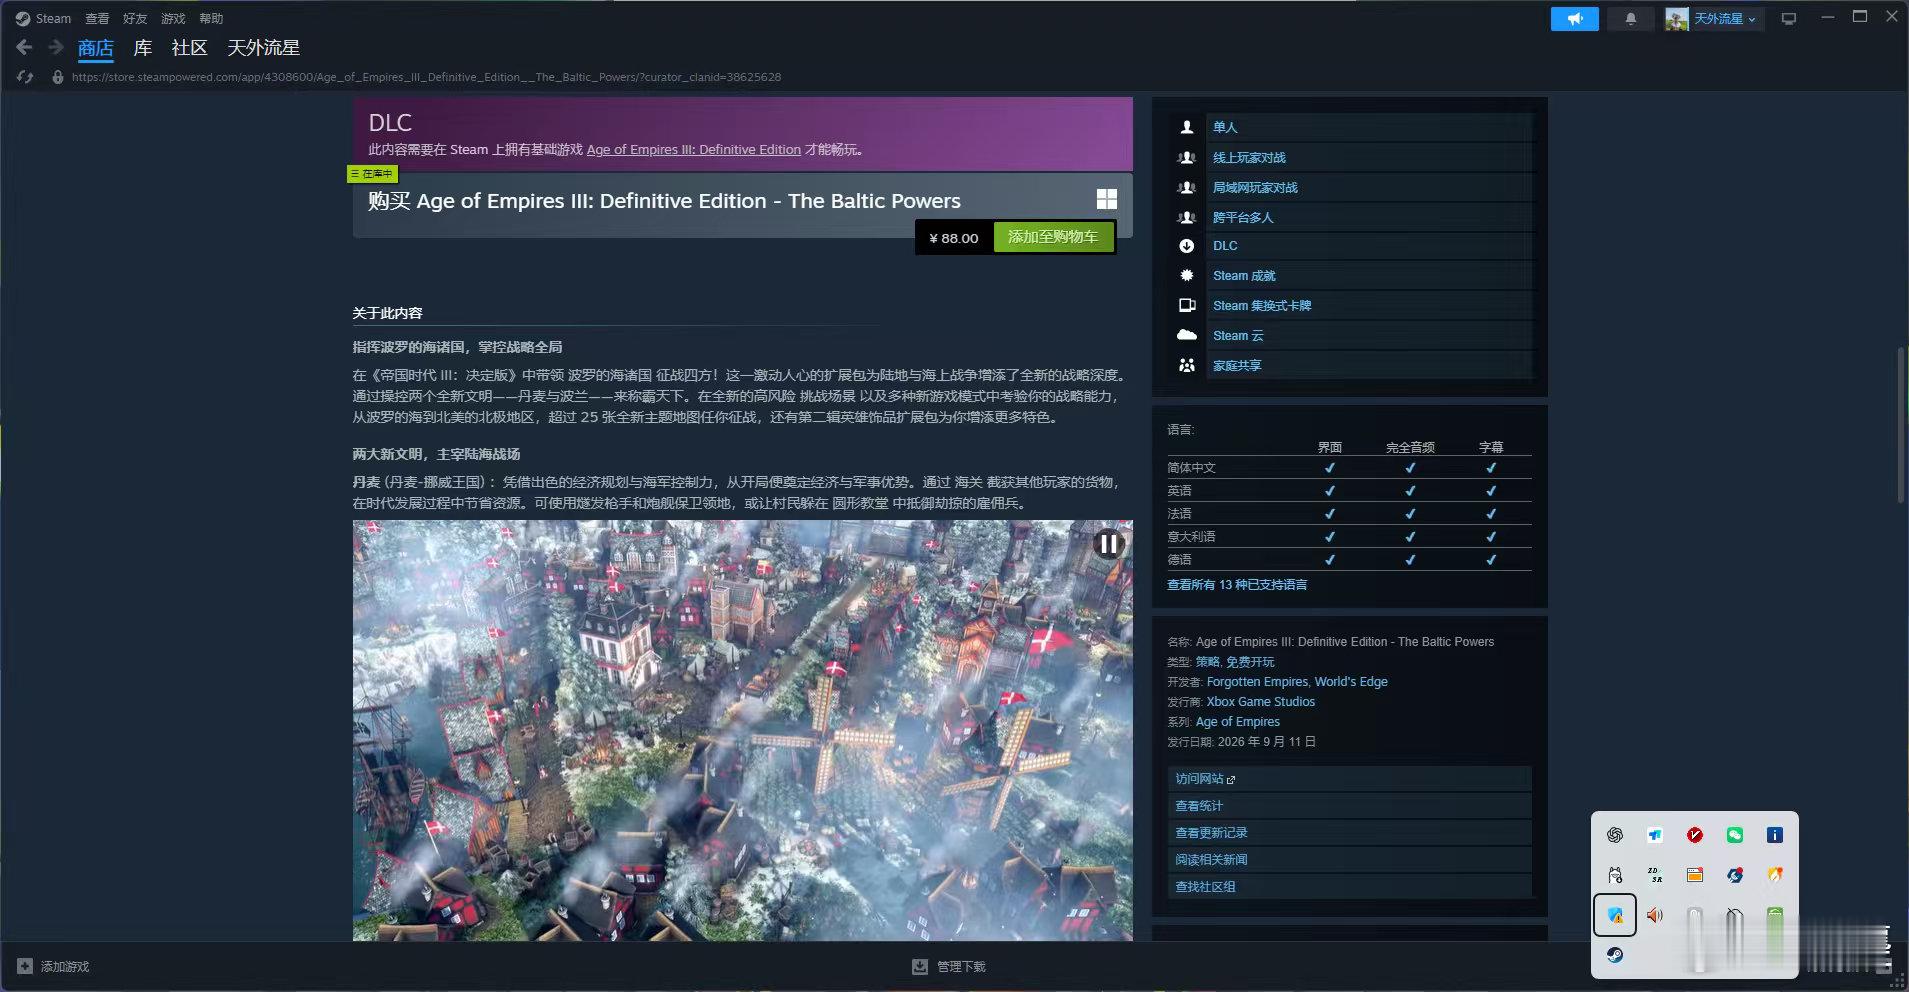Open the announcements megaphone button
Image resolution: width=1909 pixels, height=992 pixels.
(1575, 19)
